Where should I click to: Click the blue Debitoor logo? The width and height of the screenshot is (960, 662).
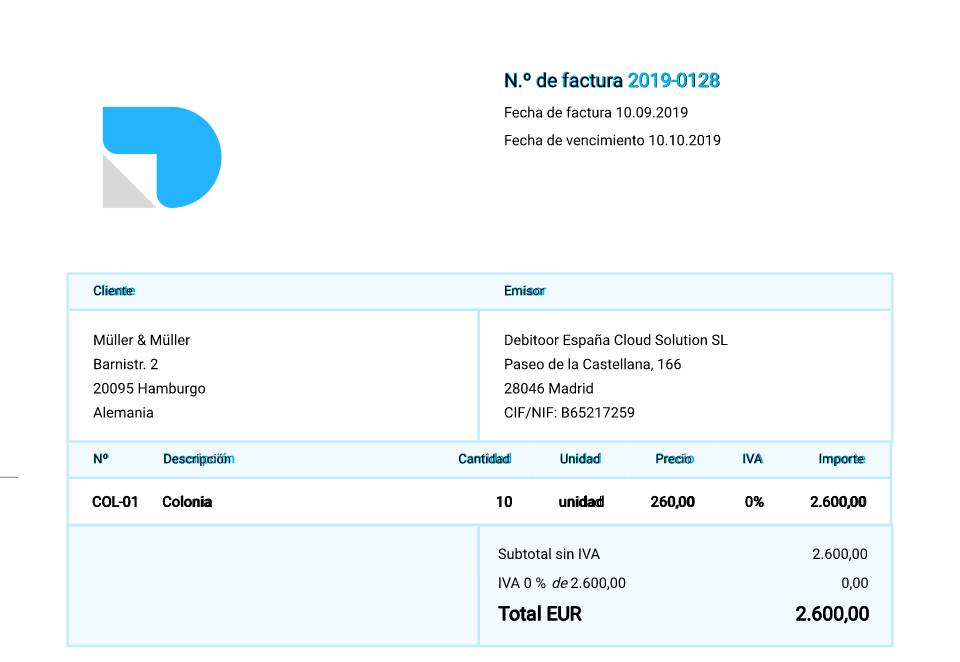pyautogui.click(x=162, y=157)
